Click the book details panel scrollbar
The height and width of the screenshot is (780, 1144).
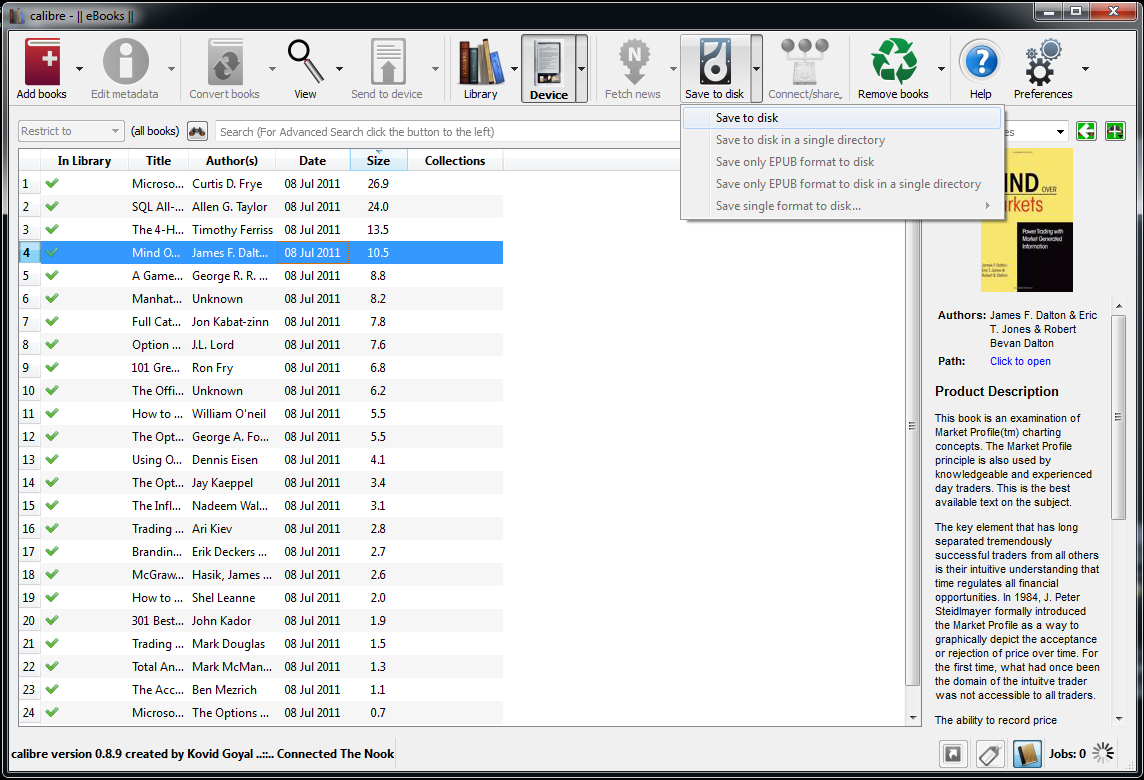pyautogui.click(x=1118, y=416)
